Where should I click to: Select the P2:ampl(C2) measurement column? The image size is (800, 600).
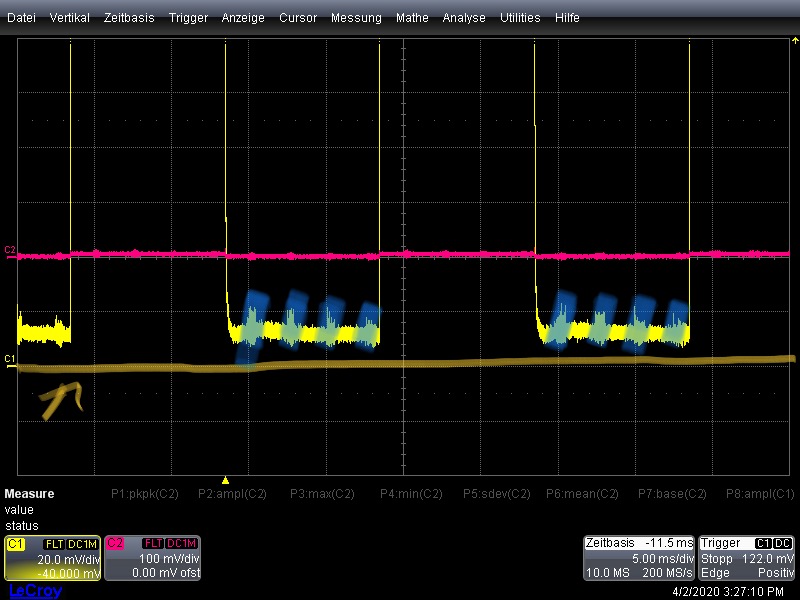point(232,494)
